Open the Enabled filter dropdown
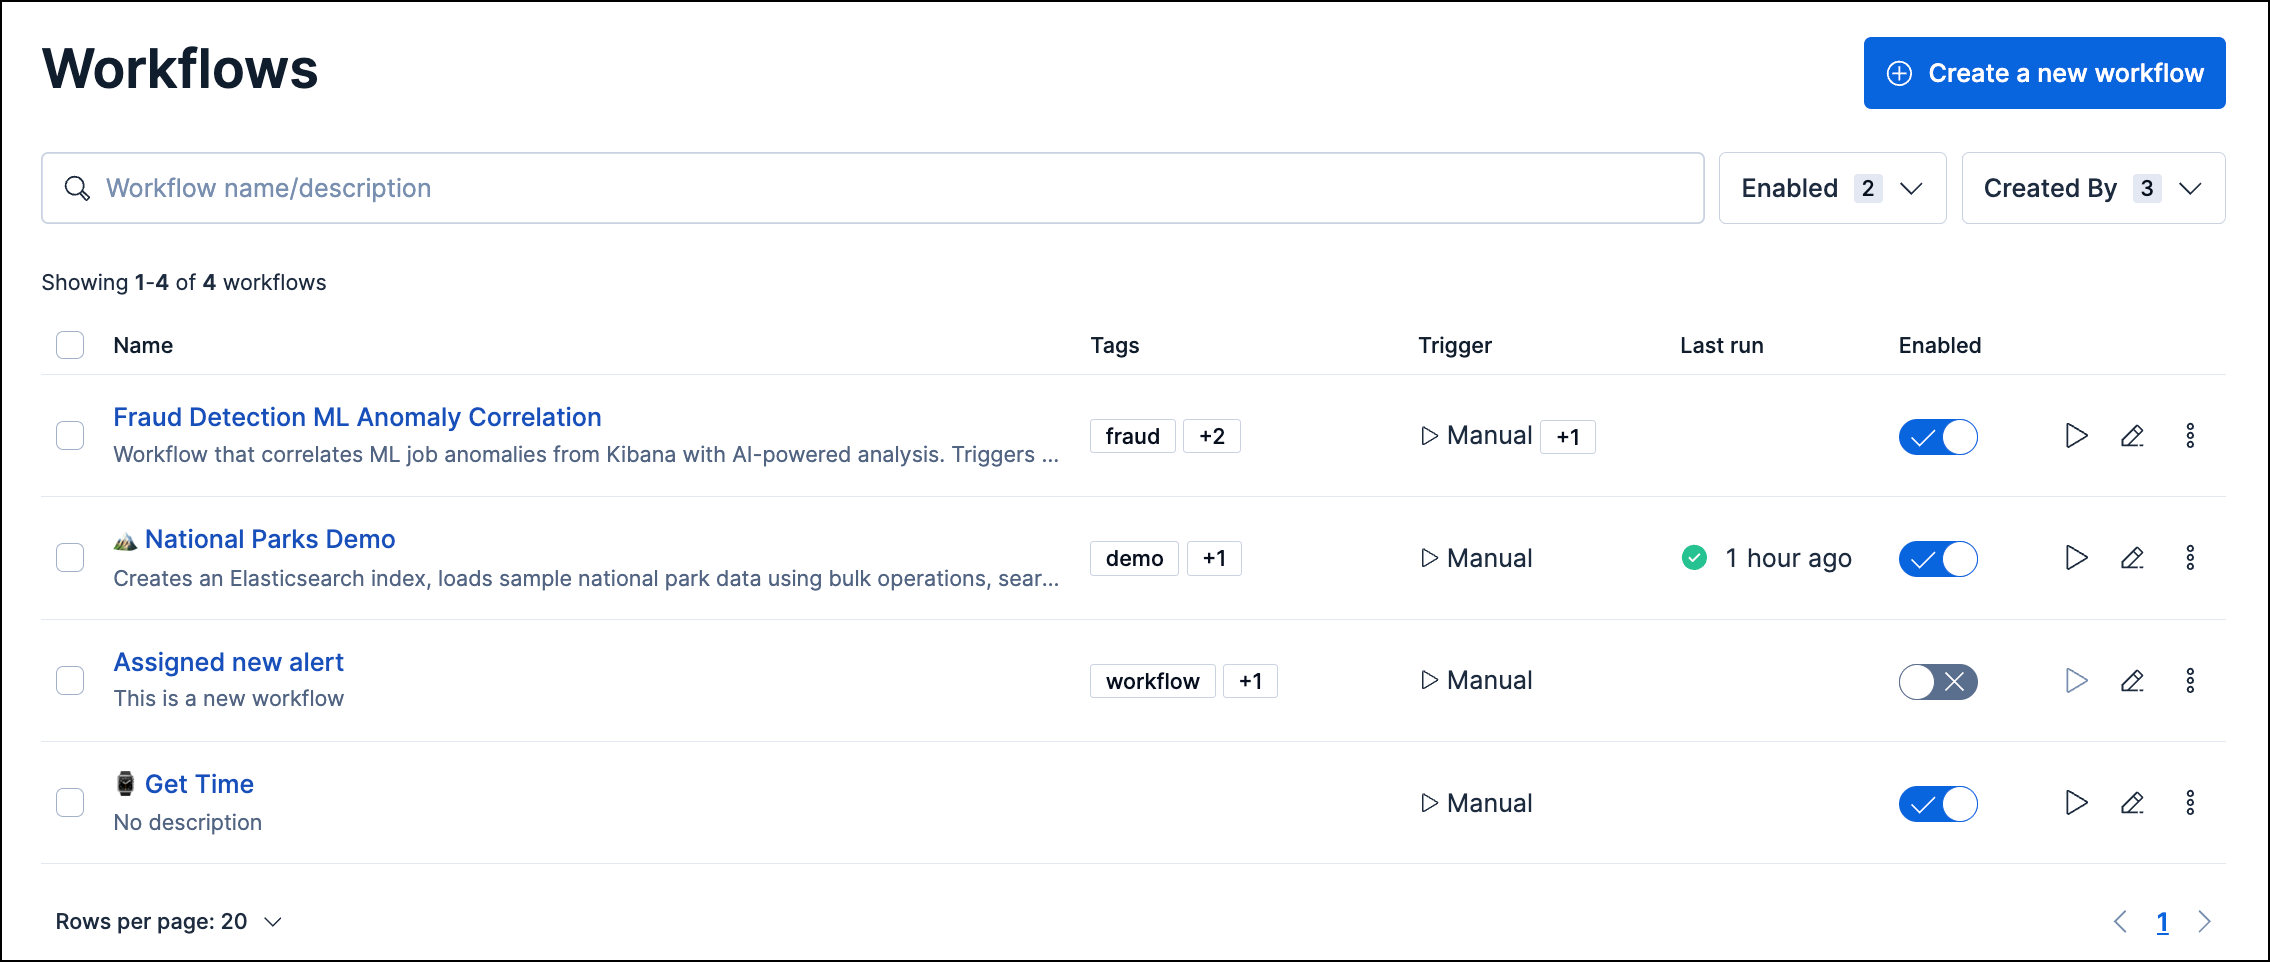This screenshot has width=2270, height=962. click(1832, 188)
